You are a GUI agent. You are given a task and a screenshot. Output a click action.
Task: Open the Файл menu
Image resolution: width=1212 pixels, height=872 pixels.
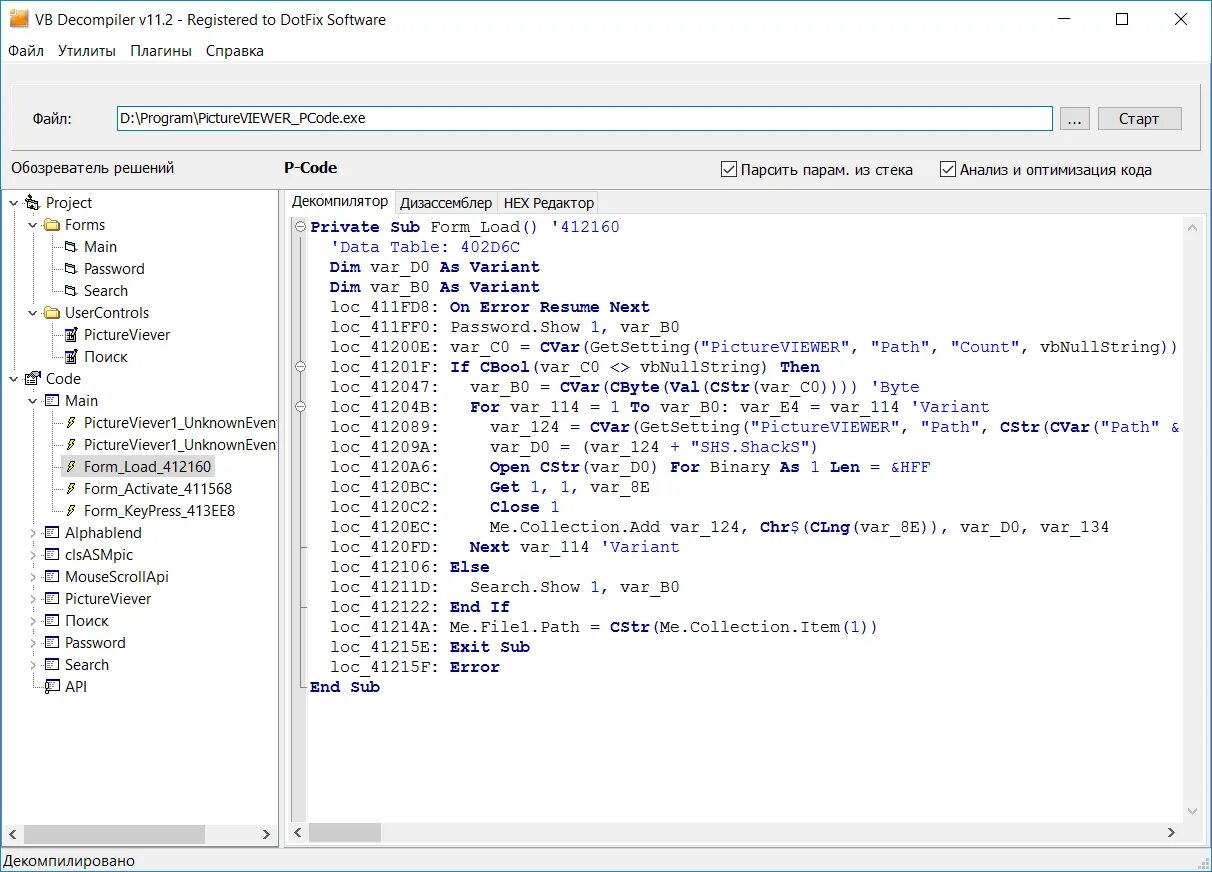pos(26,51)
